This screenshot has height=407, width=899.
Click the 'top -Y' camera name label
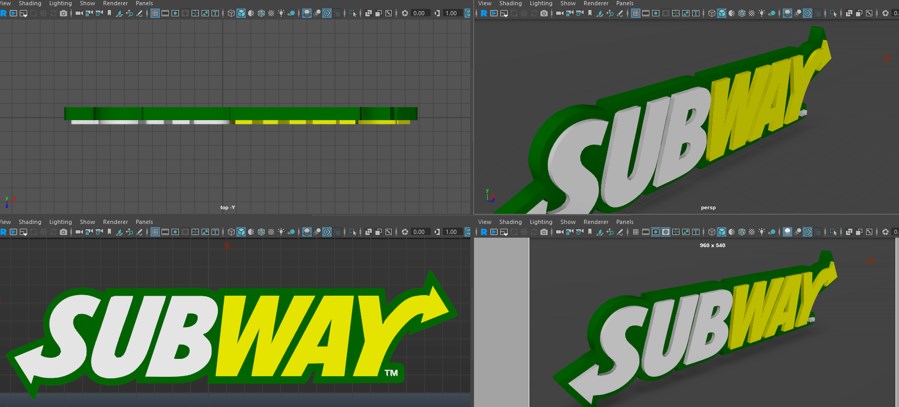pyautogui.click(x=228, y=208)
